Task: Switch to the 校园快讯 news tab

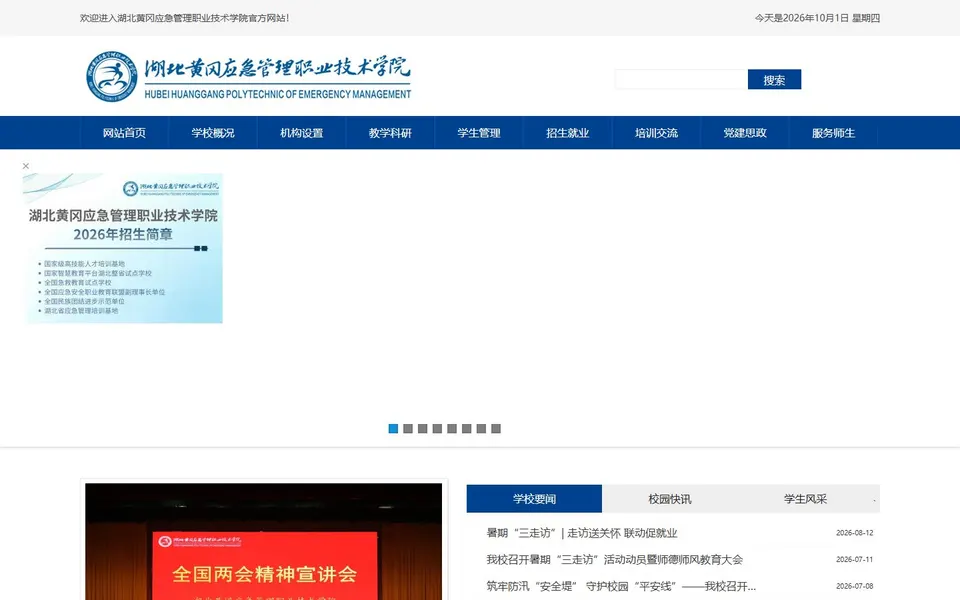Action: click(x=670, y=498)
